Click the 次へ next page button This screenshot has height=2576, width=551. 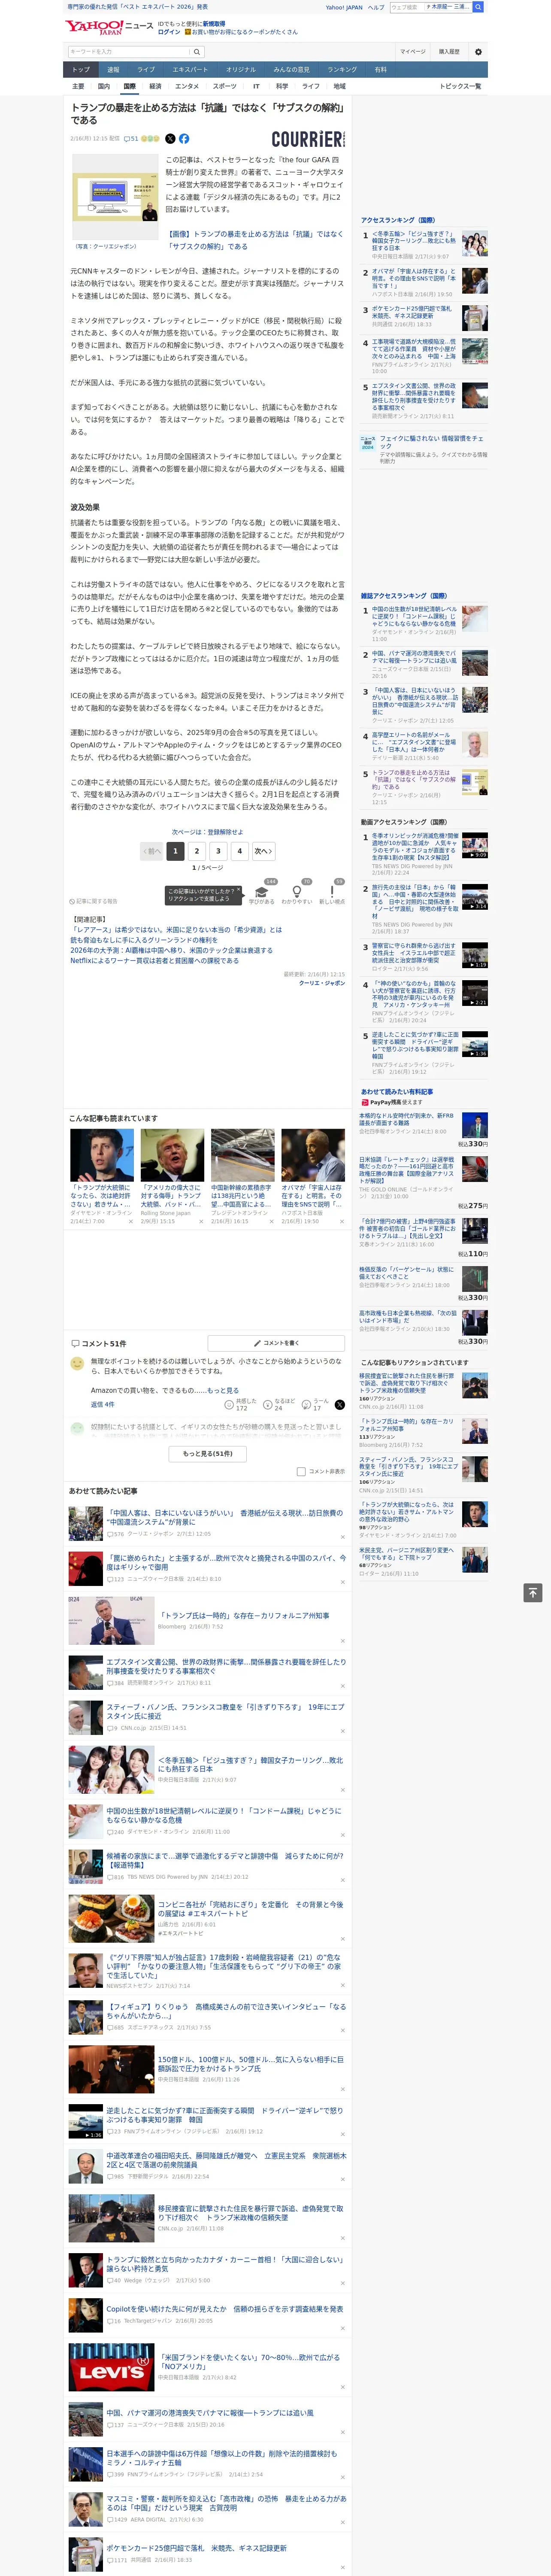click(x=263, y=851)
